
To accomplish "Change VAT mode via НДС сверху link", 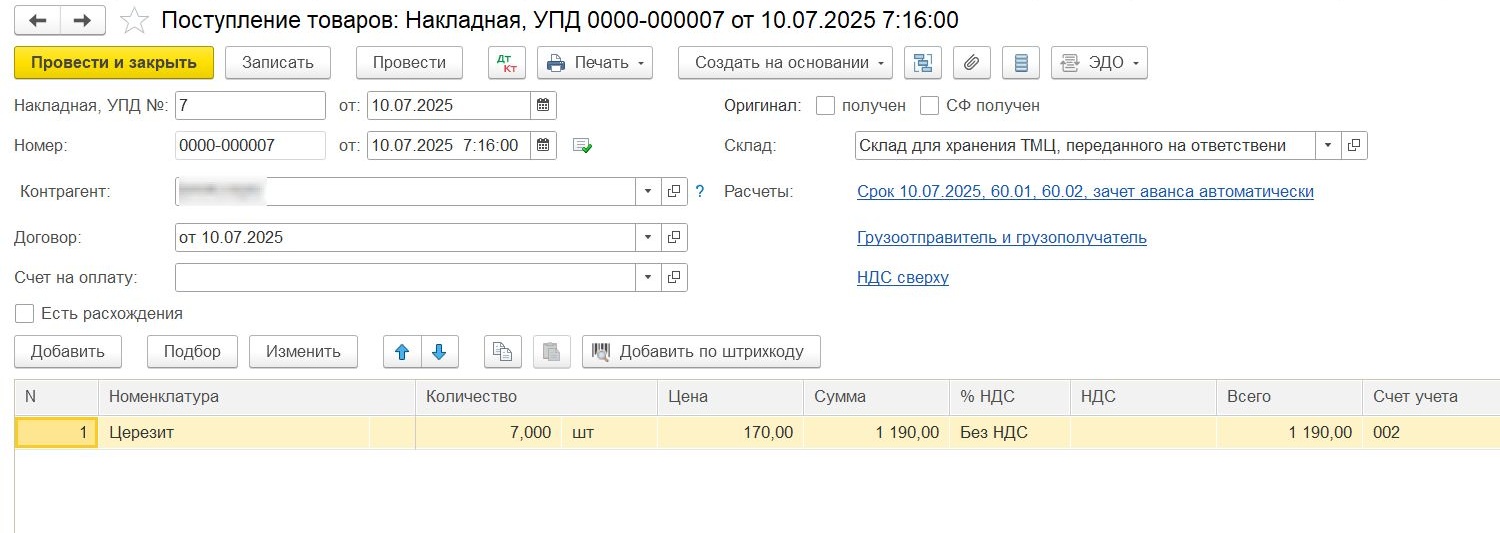I will (903, 277).
